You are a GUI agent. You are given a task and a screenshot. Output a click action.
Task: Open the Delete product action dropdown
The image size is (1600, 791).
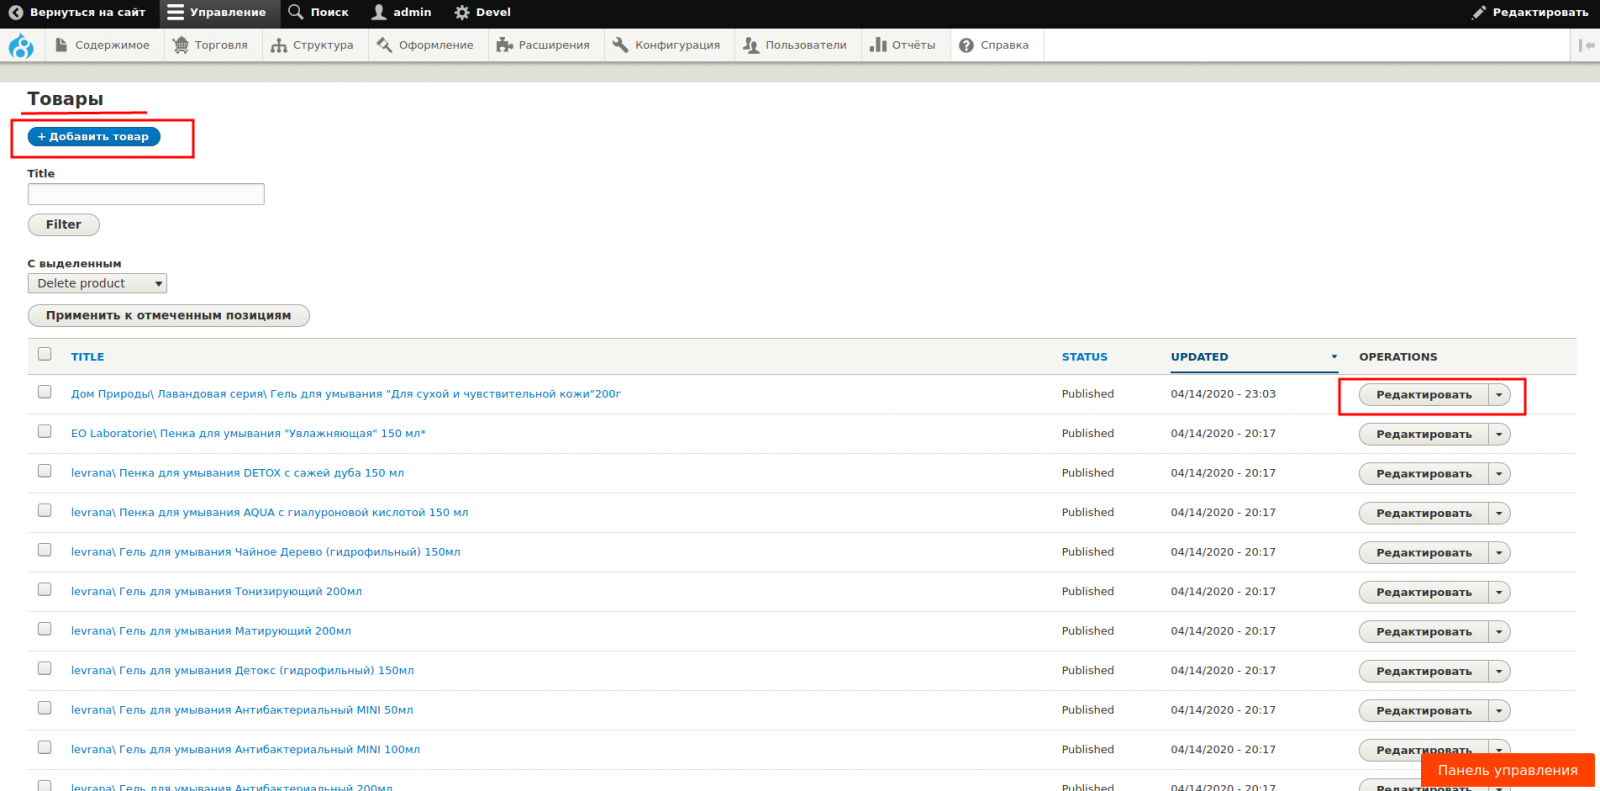pyautogui.click(x=97, y=284)
